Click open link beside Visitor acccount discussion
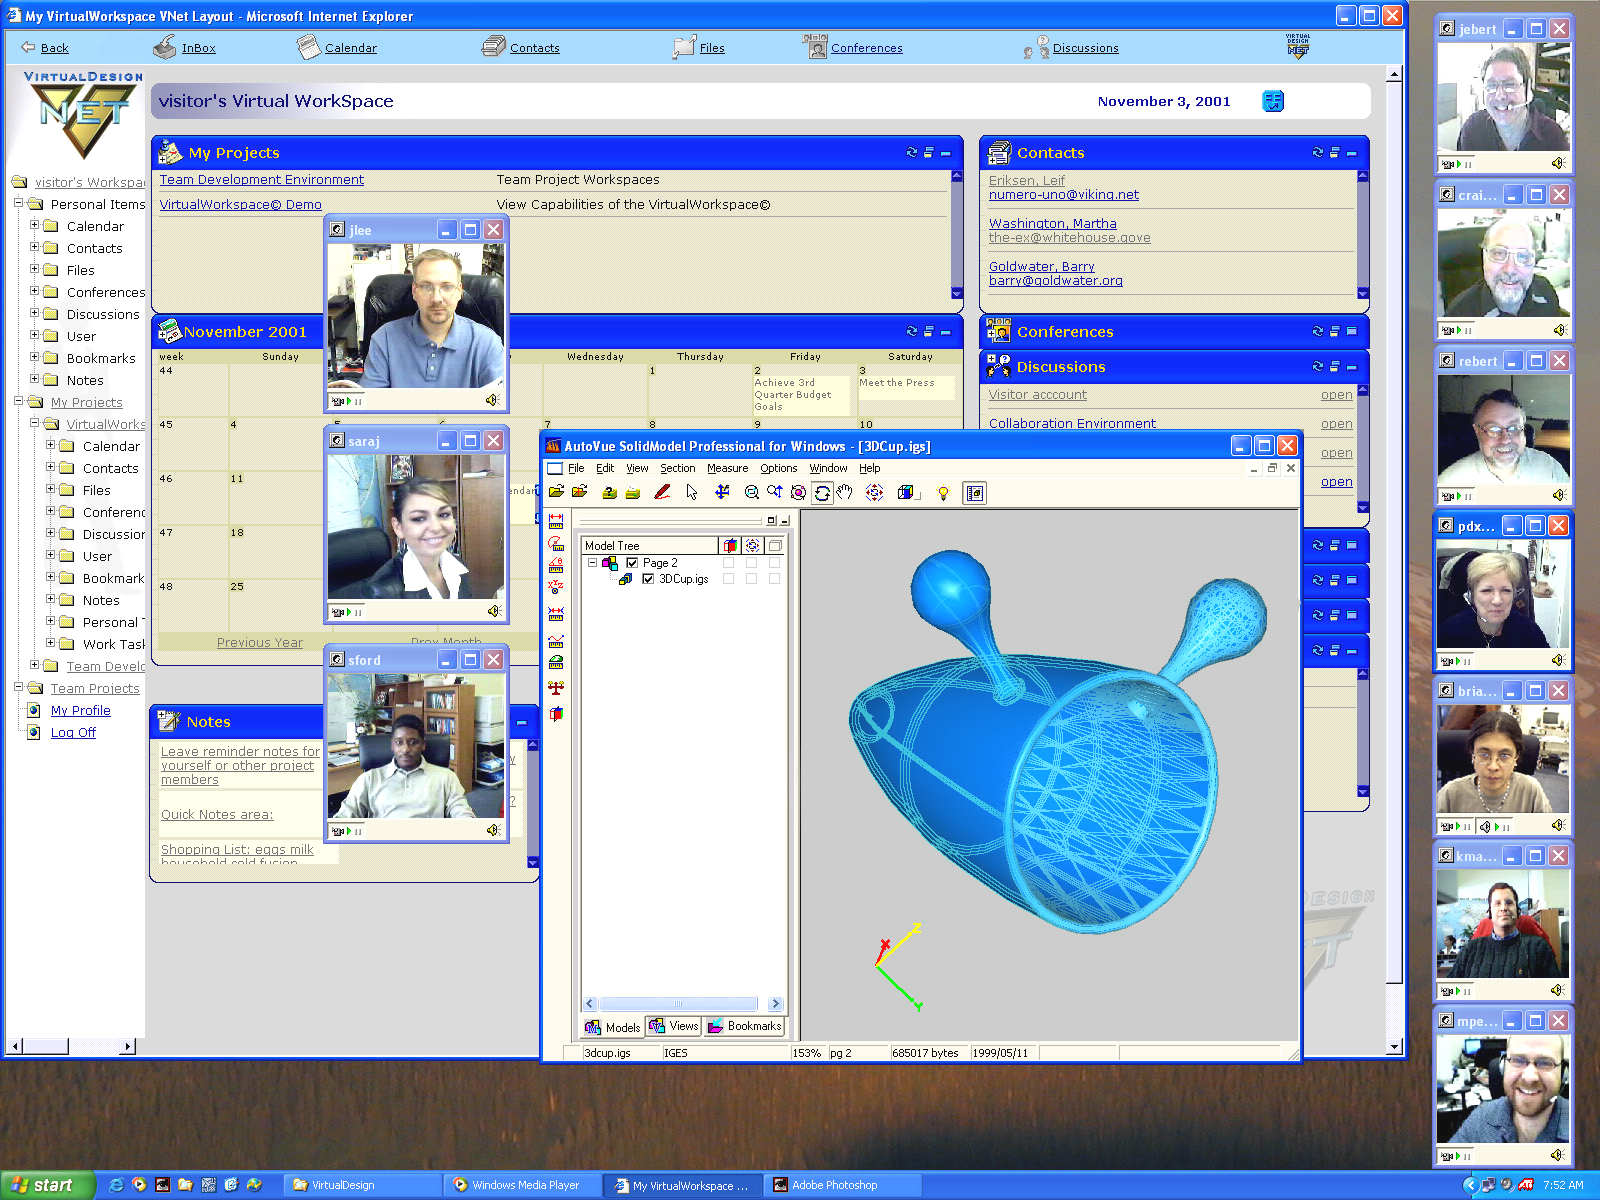 [1337, 395]
